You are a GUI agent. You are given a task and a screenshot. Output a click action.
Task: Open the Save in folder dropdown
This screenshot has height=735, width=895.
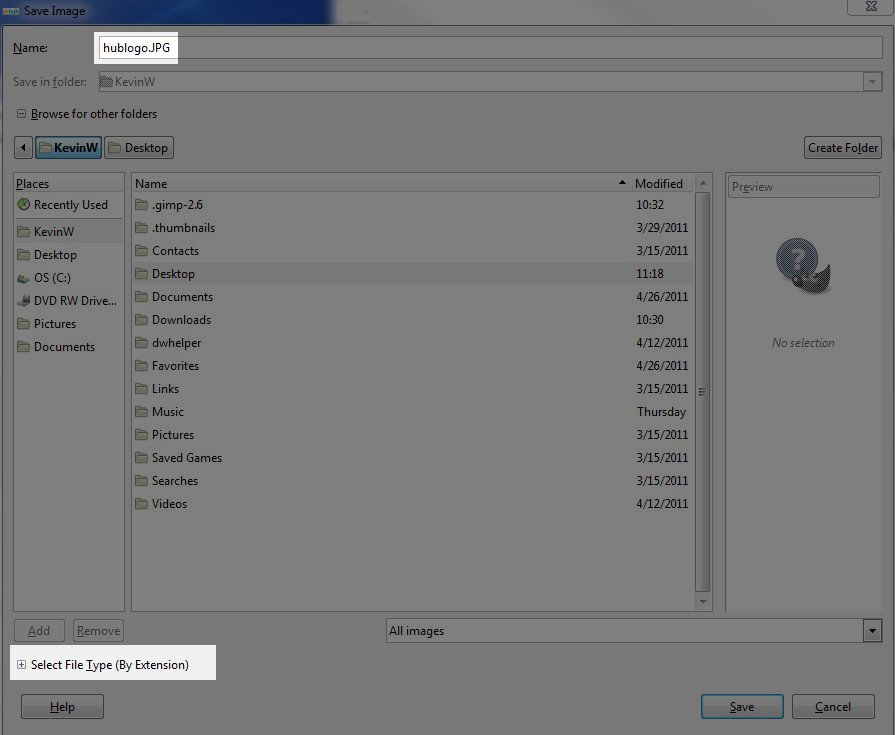pyautogui.click(x=872, y=82)
